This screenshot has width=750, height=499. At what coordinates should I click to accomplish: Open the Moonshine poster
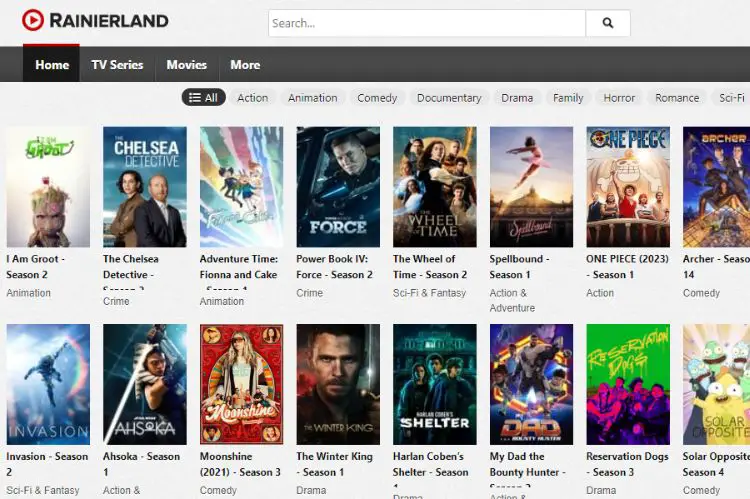242,384
